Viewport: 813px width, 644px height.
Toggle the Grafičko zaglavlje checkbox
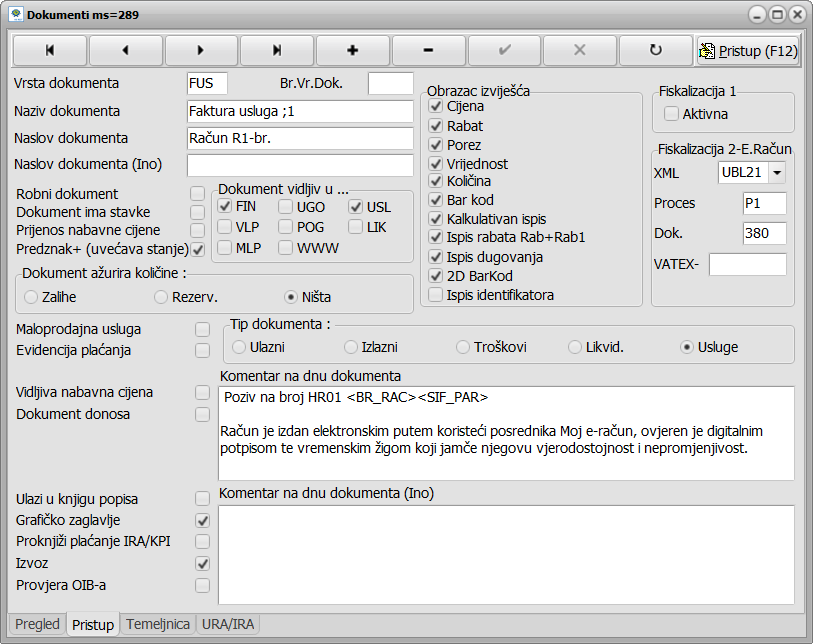point(202,520)
